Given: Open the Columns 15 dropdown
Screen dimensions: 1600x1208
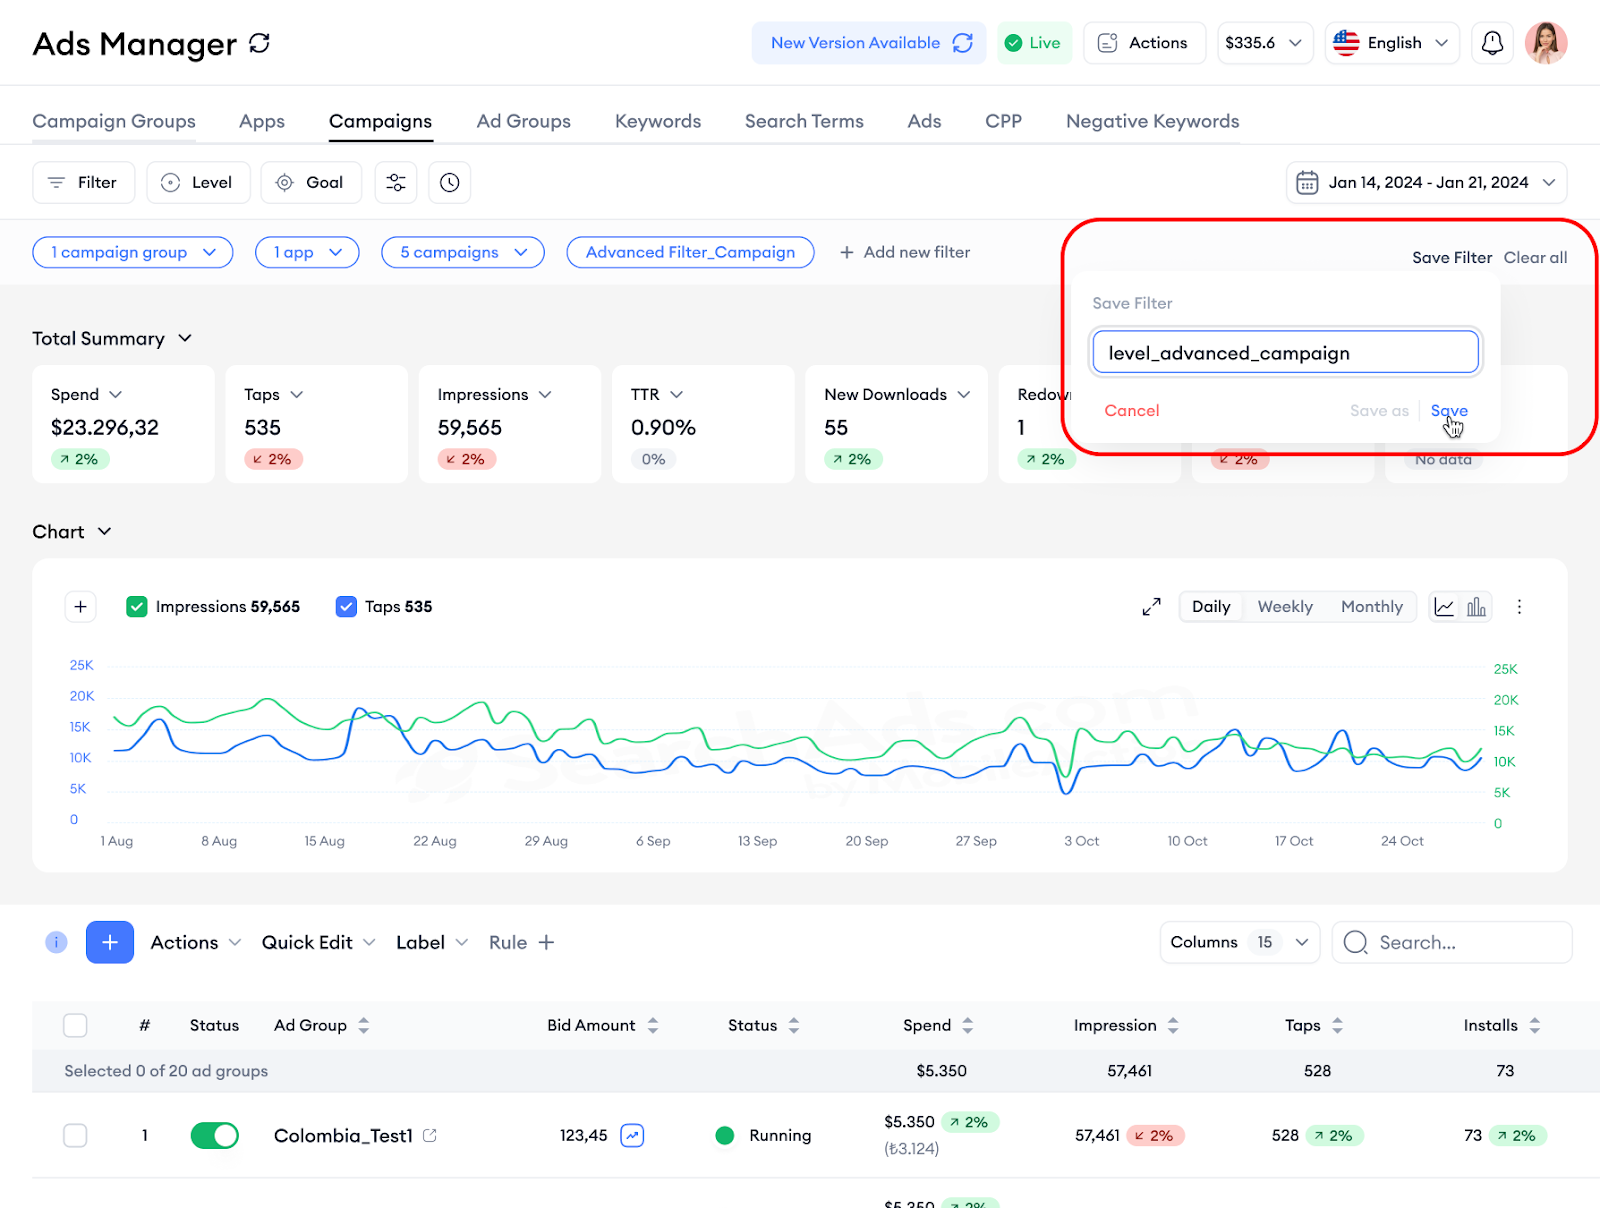Looking at the screenshot, I should click(1239, 942).
